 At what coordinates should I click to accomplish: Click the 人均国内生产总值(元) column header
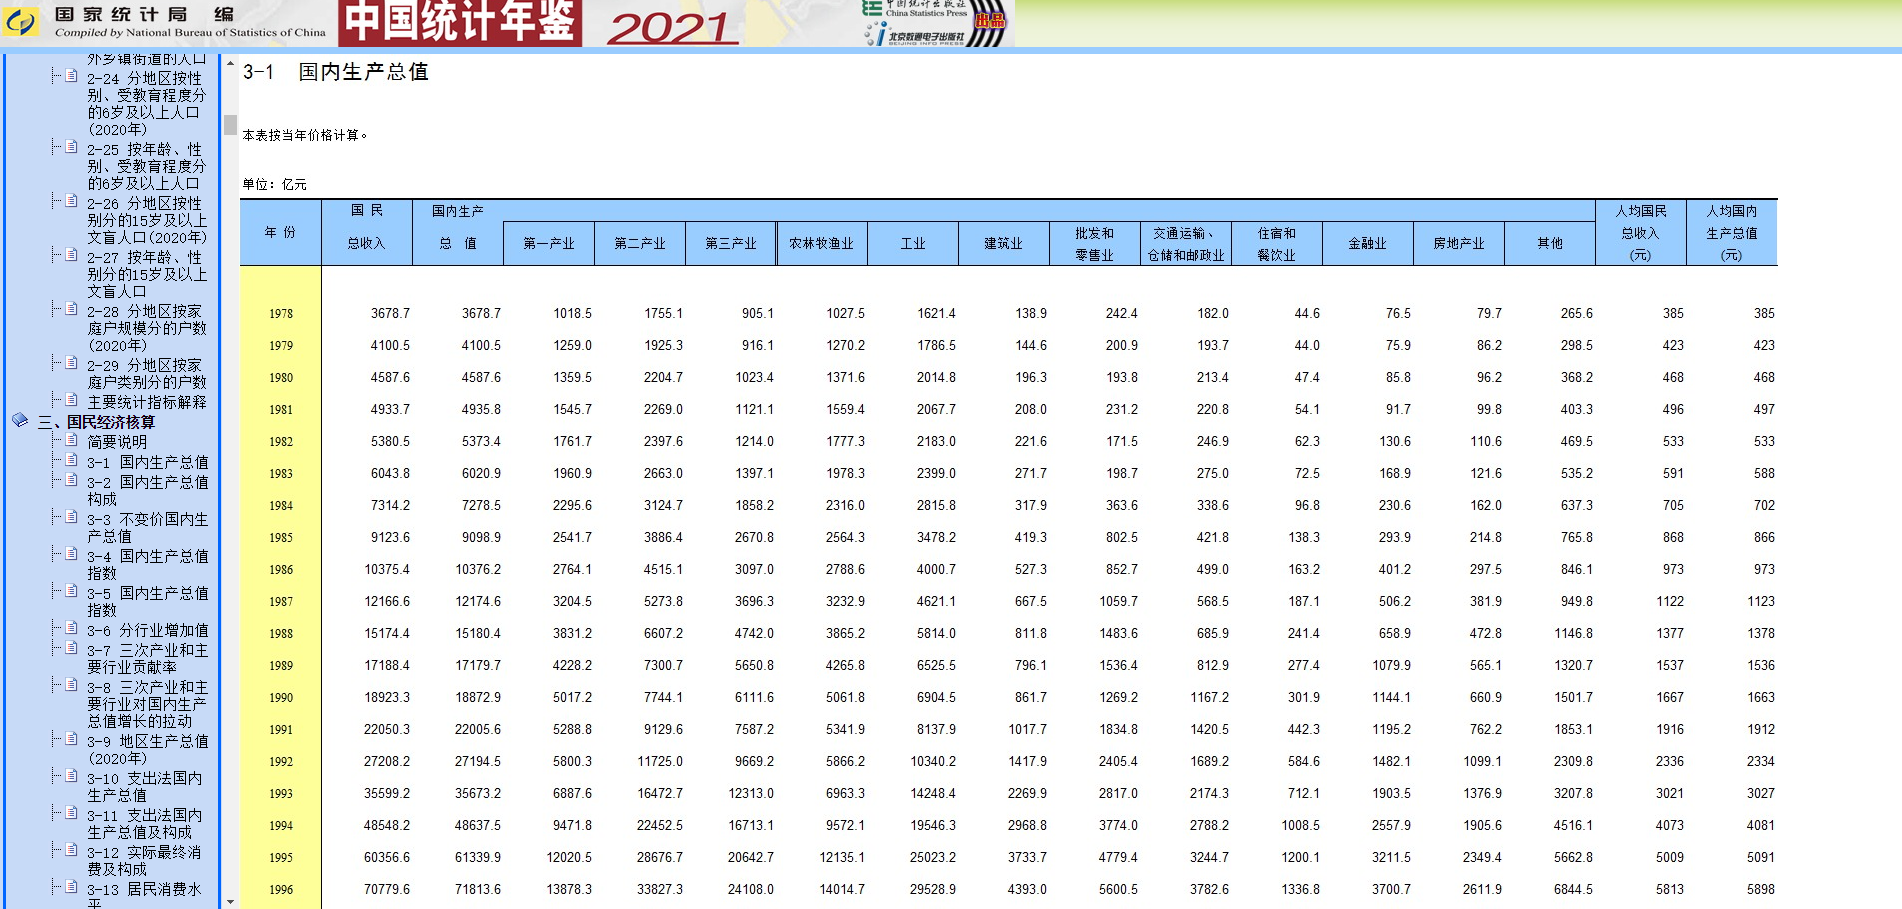(x=1732, y=232)
